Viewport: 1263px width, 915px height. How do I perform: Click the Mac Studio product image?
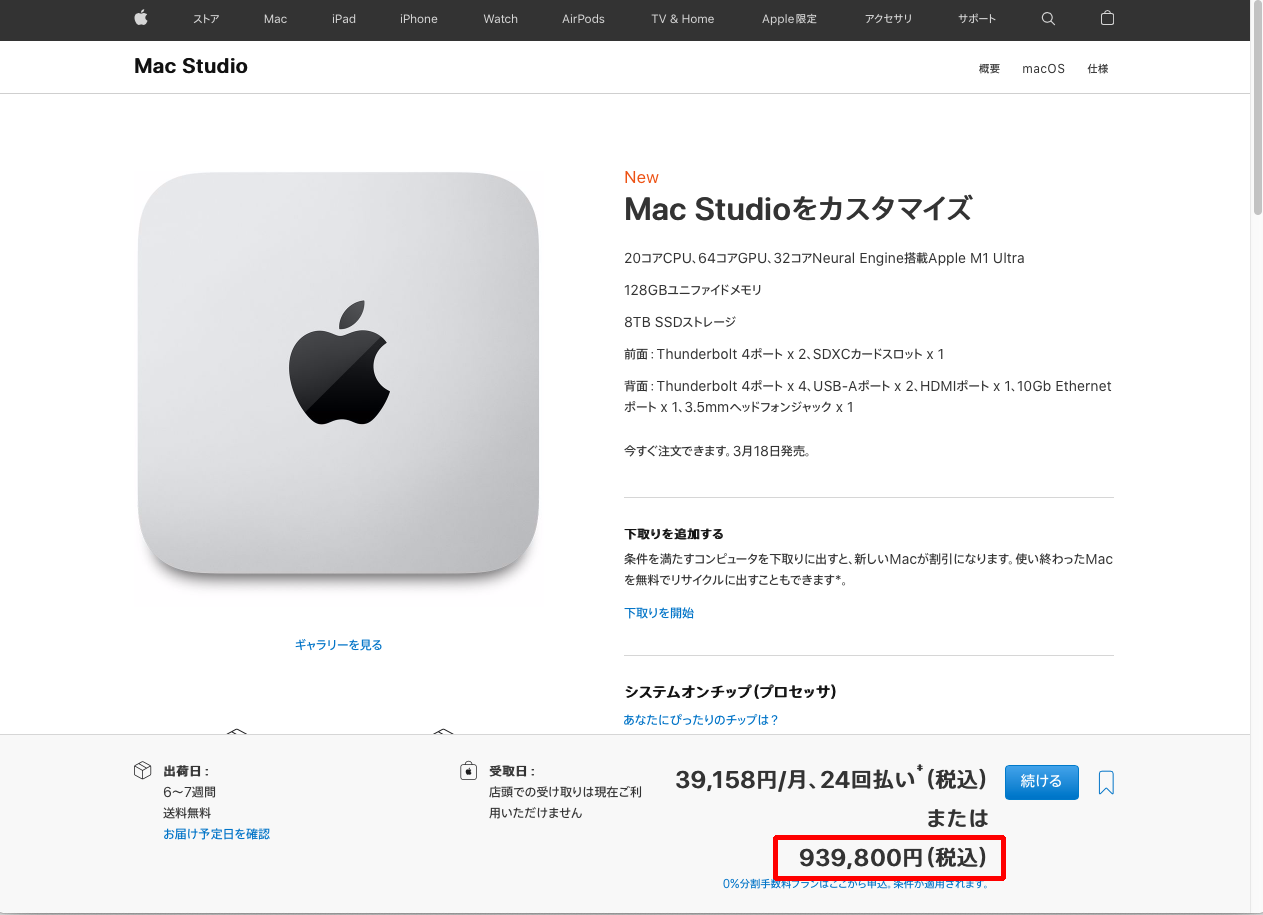click(338, 373)
